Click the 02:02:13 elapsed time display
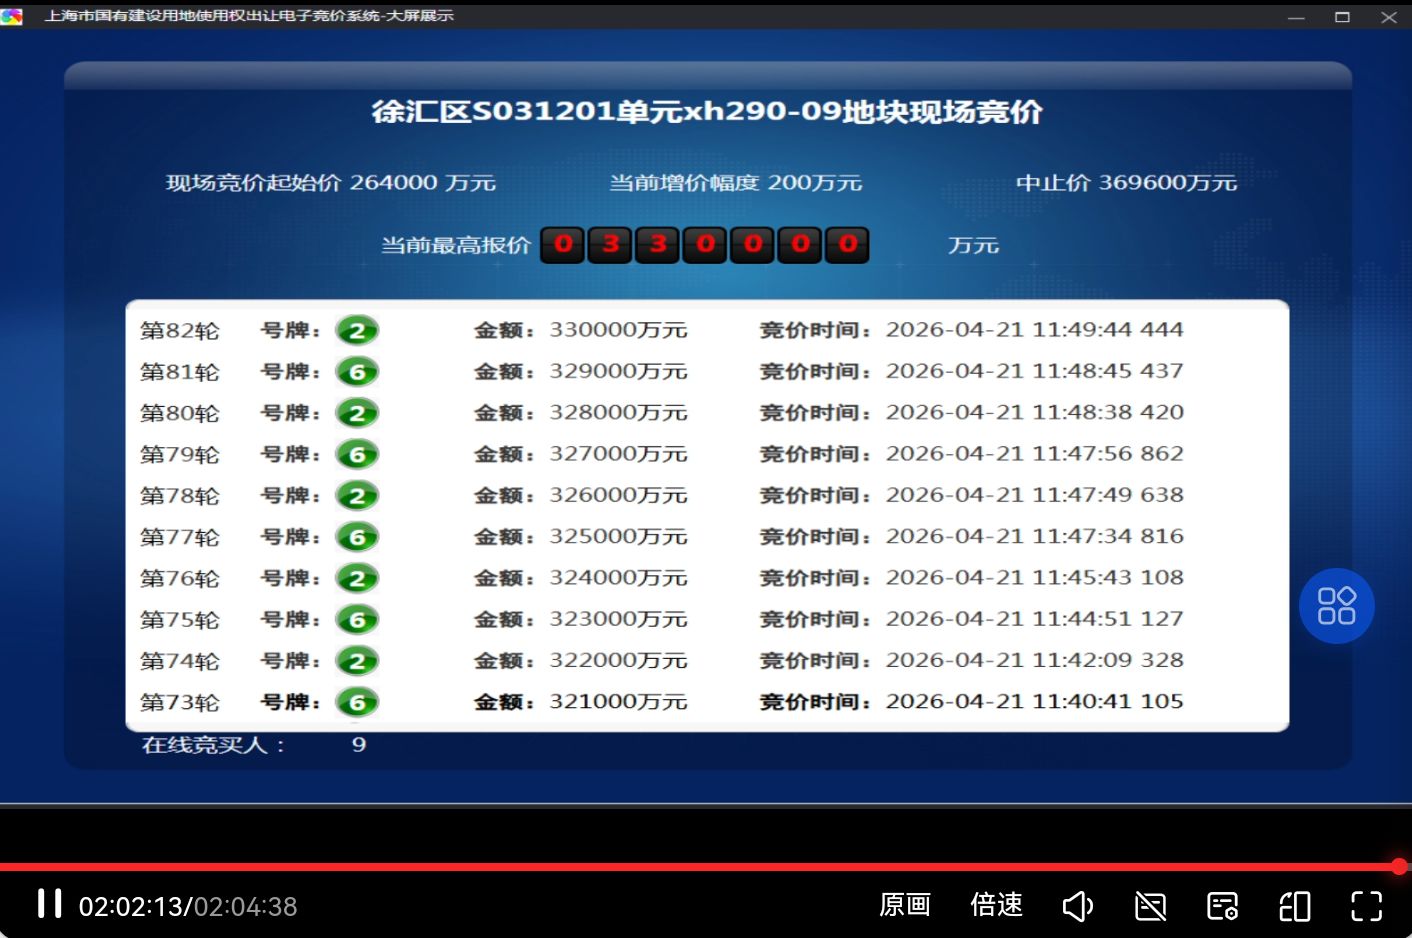The height and width of the screenshot is (938, 1412). coord(133,907)
